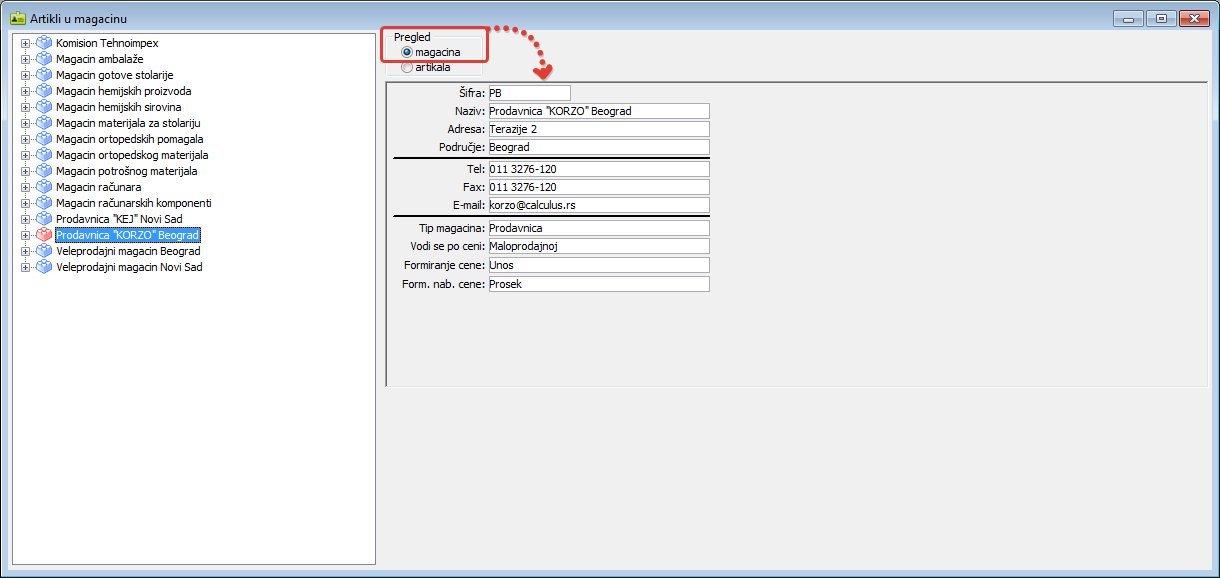Screen dimensions: 1220x578
Task: Select the 'artikala' view radio button
Action: click(x=407, y=68)
